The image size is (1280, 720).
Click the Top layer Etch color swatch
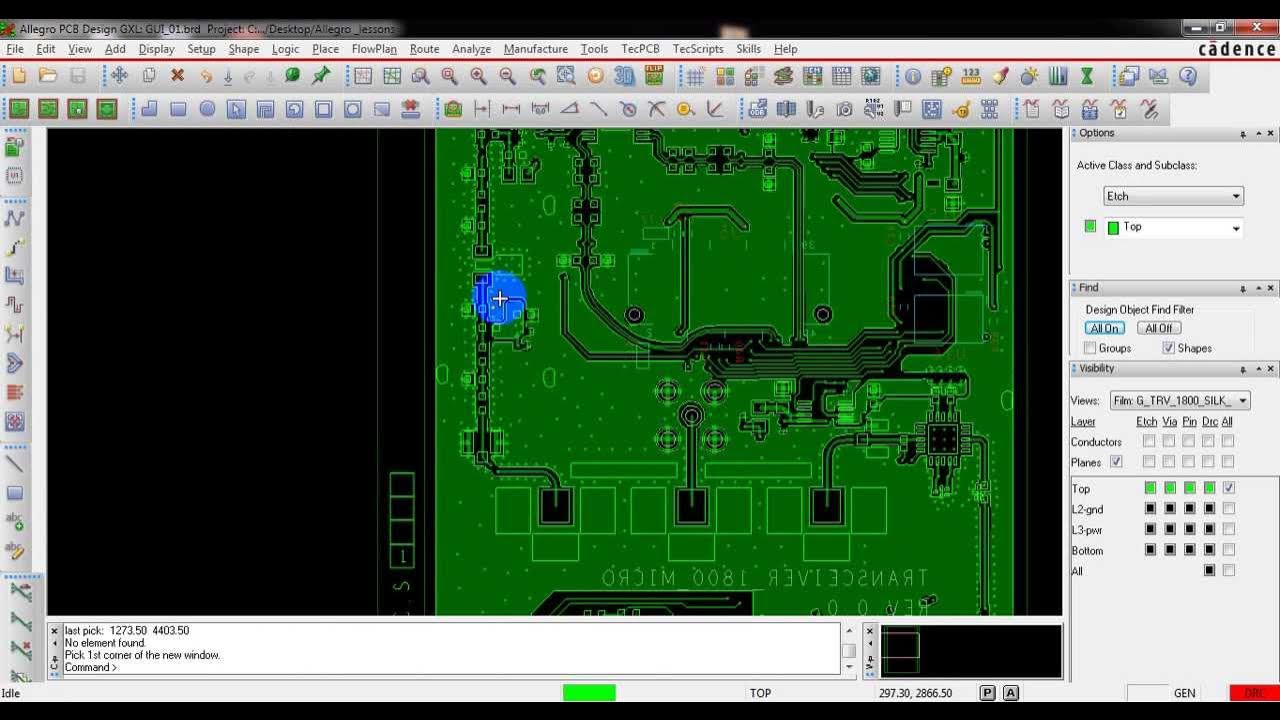click(1150, 488)
